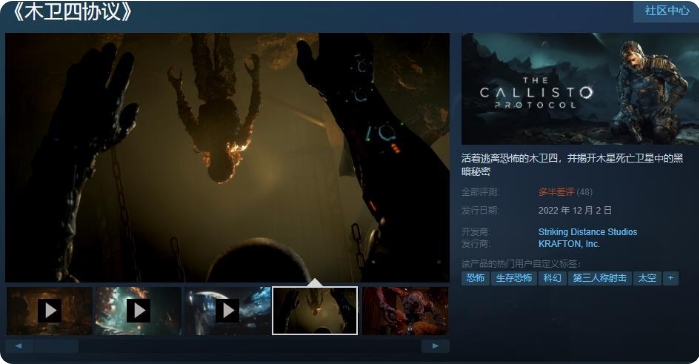The width and height of the screenshot is (699, 364).
Task: Play the first video thumbnail
Action: coord(49,311)
